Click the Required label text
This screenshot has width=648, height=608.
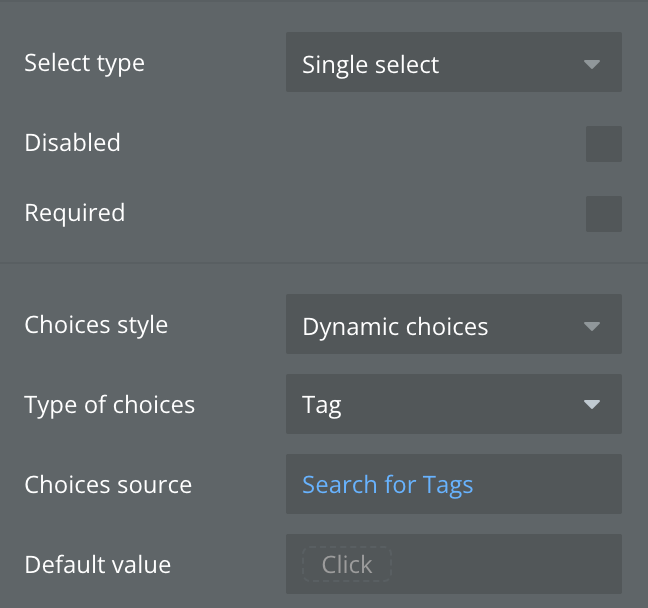tap(74, 213)
